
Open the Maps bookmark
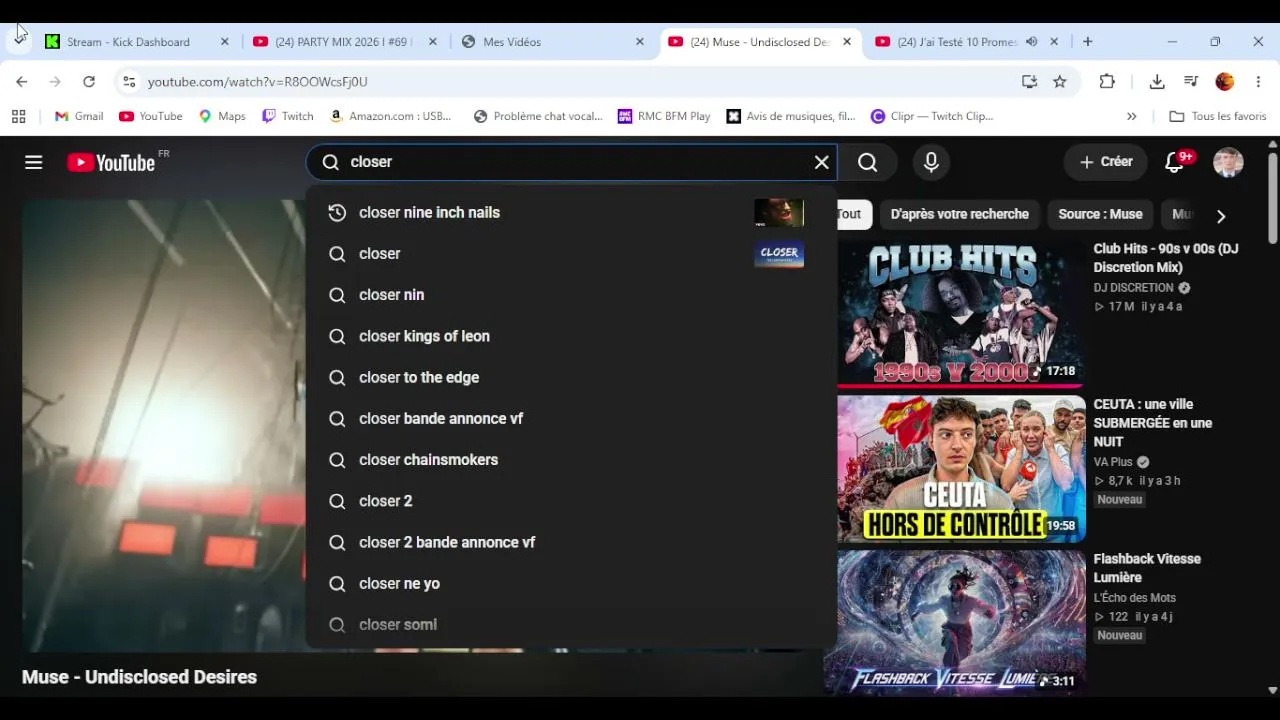click(221, 116)
